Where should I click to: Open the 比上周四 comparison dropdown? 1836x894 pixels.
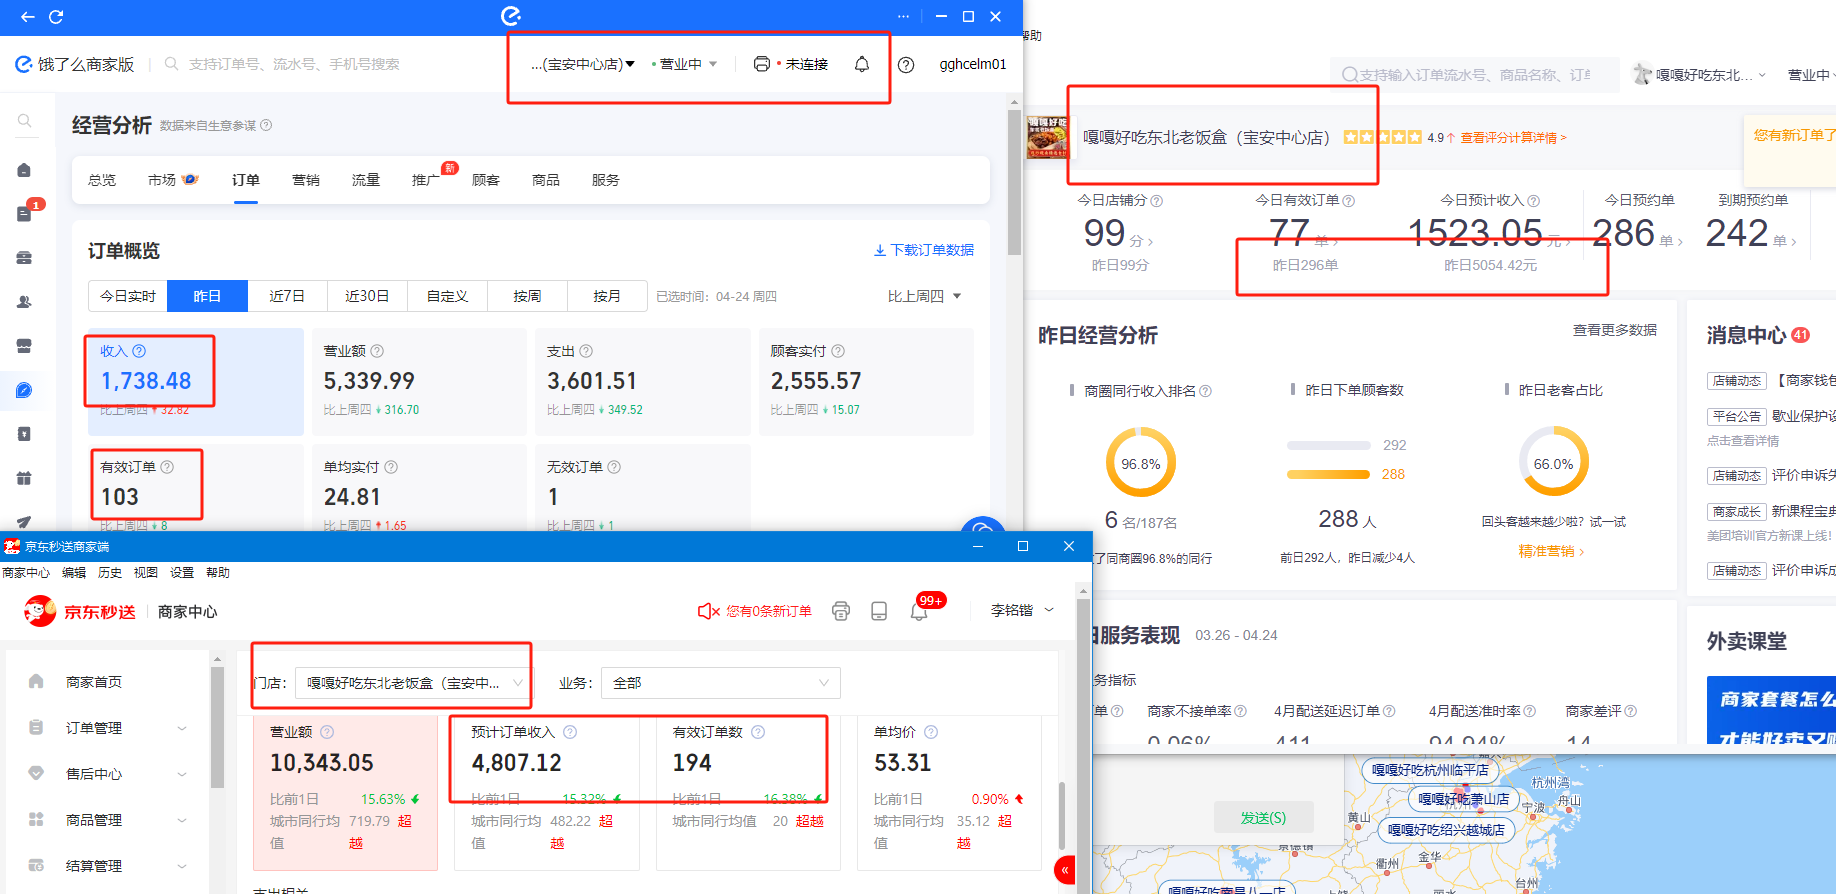click(924, 296)
